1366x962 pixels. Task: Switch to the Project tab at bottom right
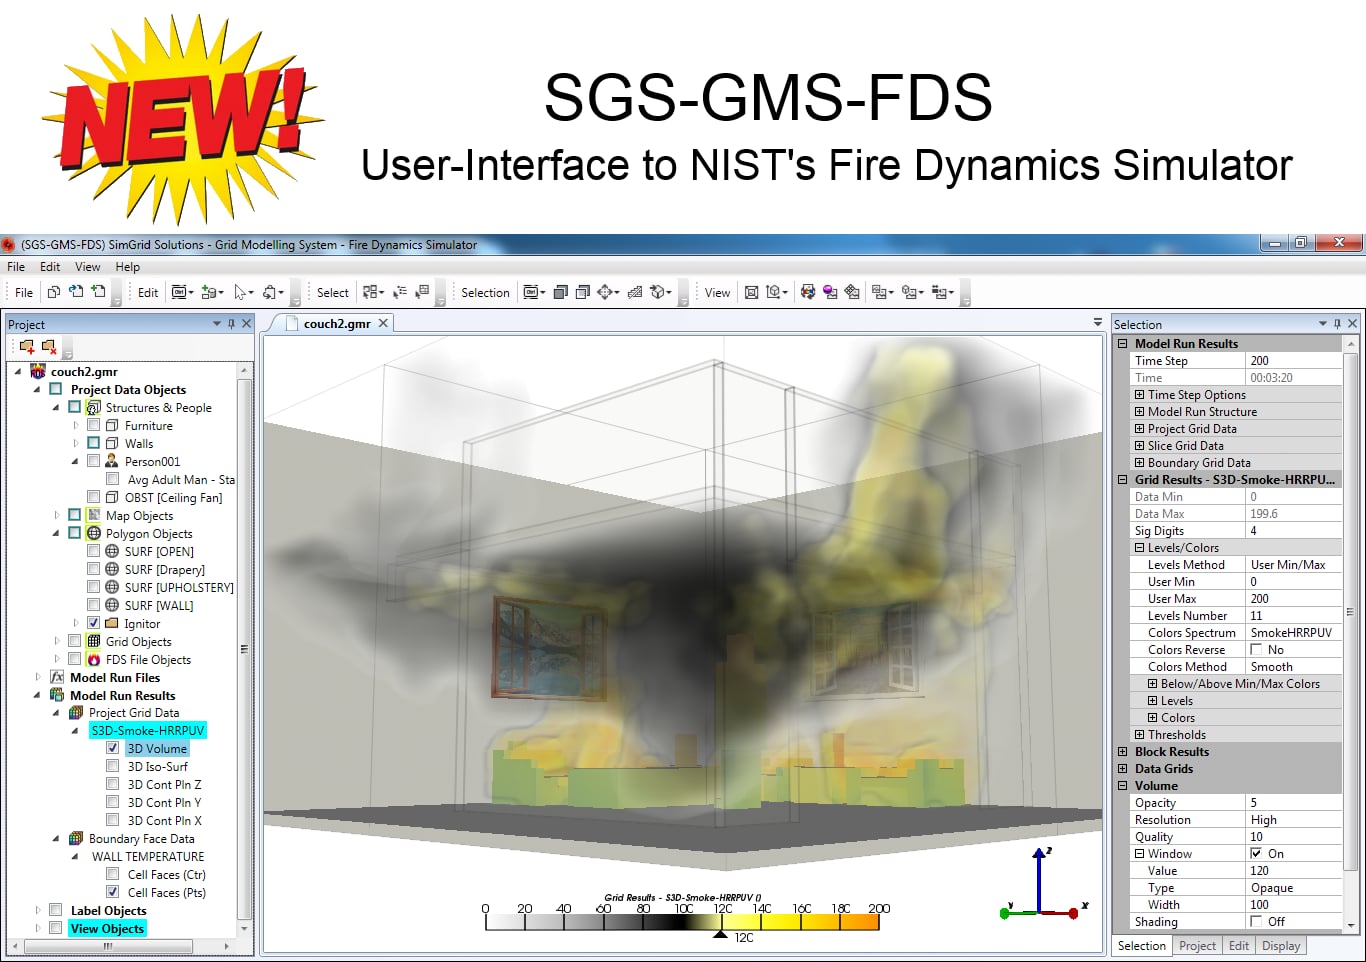pyautogui.click(x=1197, y=945)
